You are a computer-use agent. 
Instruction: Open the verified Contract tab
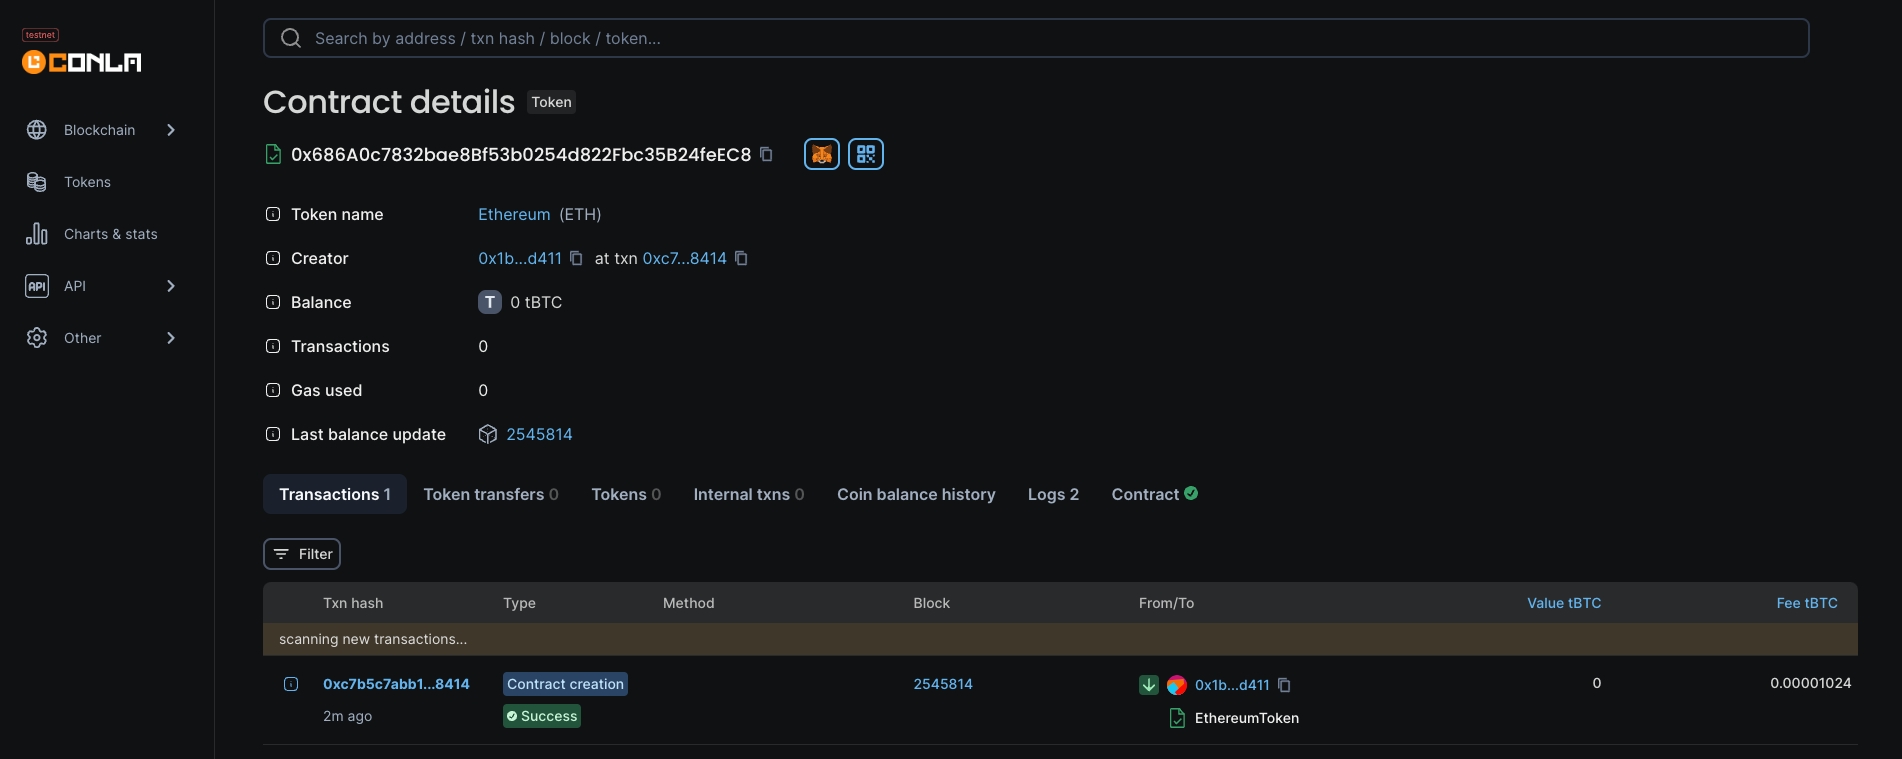[1155, 494]
